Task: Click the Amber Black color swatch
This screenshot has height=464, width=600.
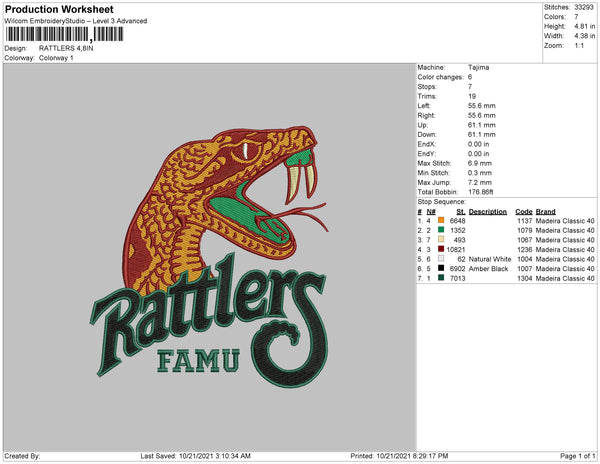Action: (441, 268)
